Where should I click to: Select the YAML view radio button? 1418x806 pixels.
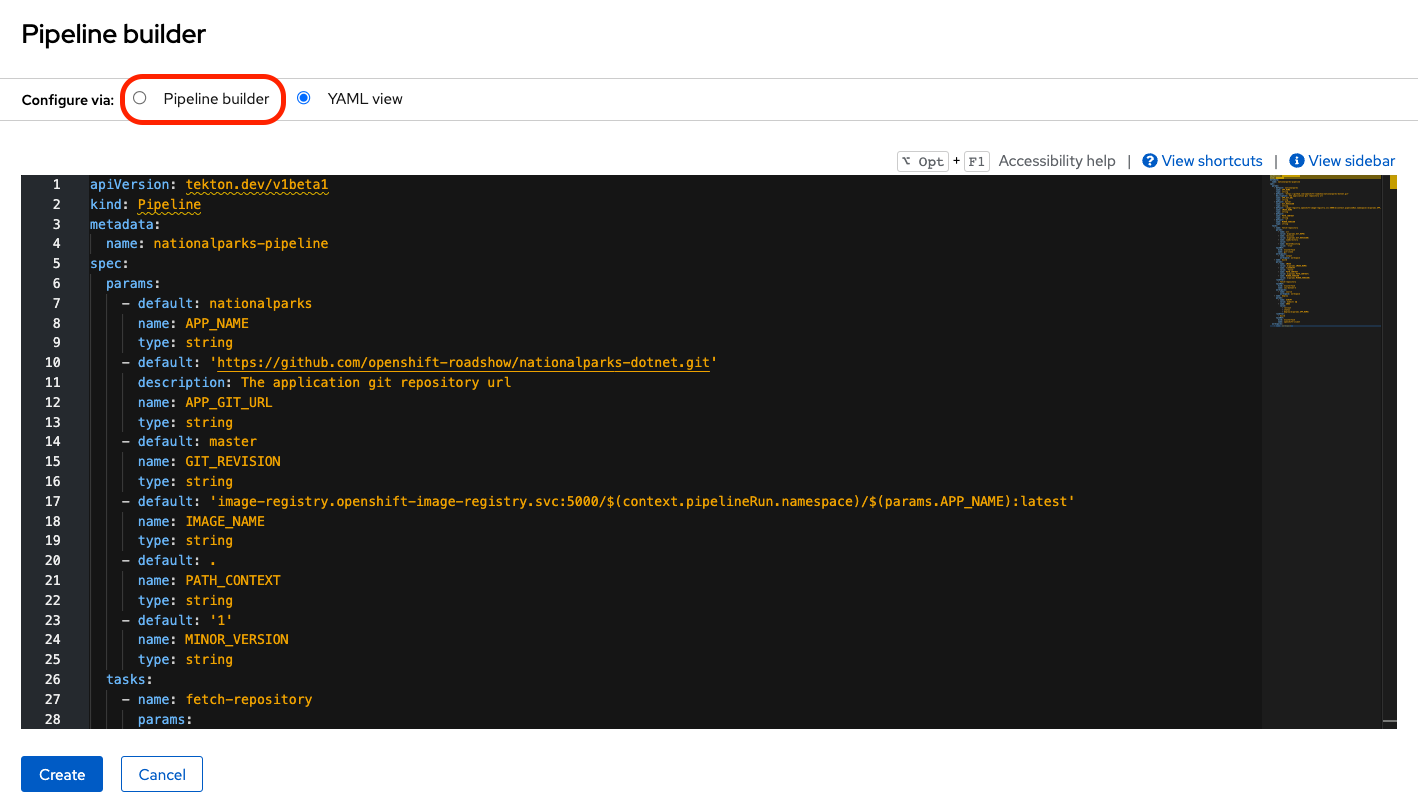tap(304, 98)
